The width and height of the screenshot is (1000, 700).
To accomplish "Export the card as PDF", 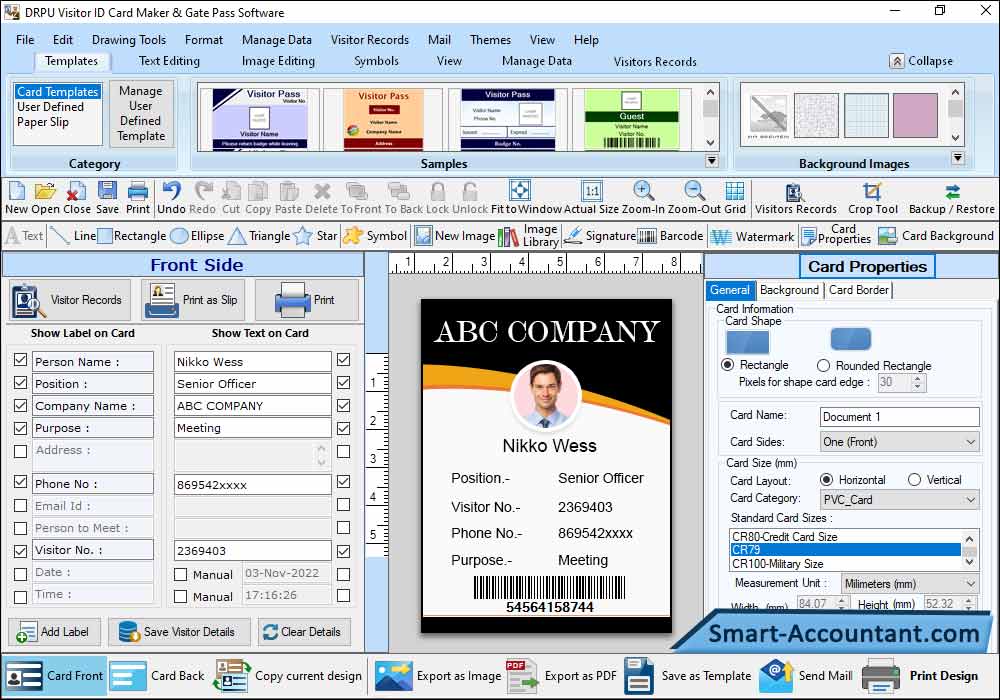I will coord(561,676).
